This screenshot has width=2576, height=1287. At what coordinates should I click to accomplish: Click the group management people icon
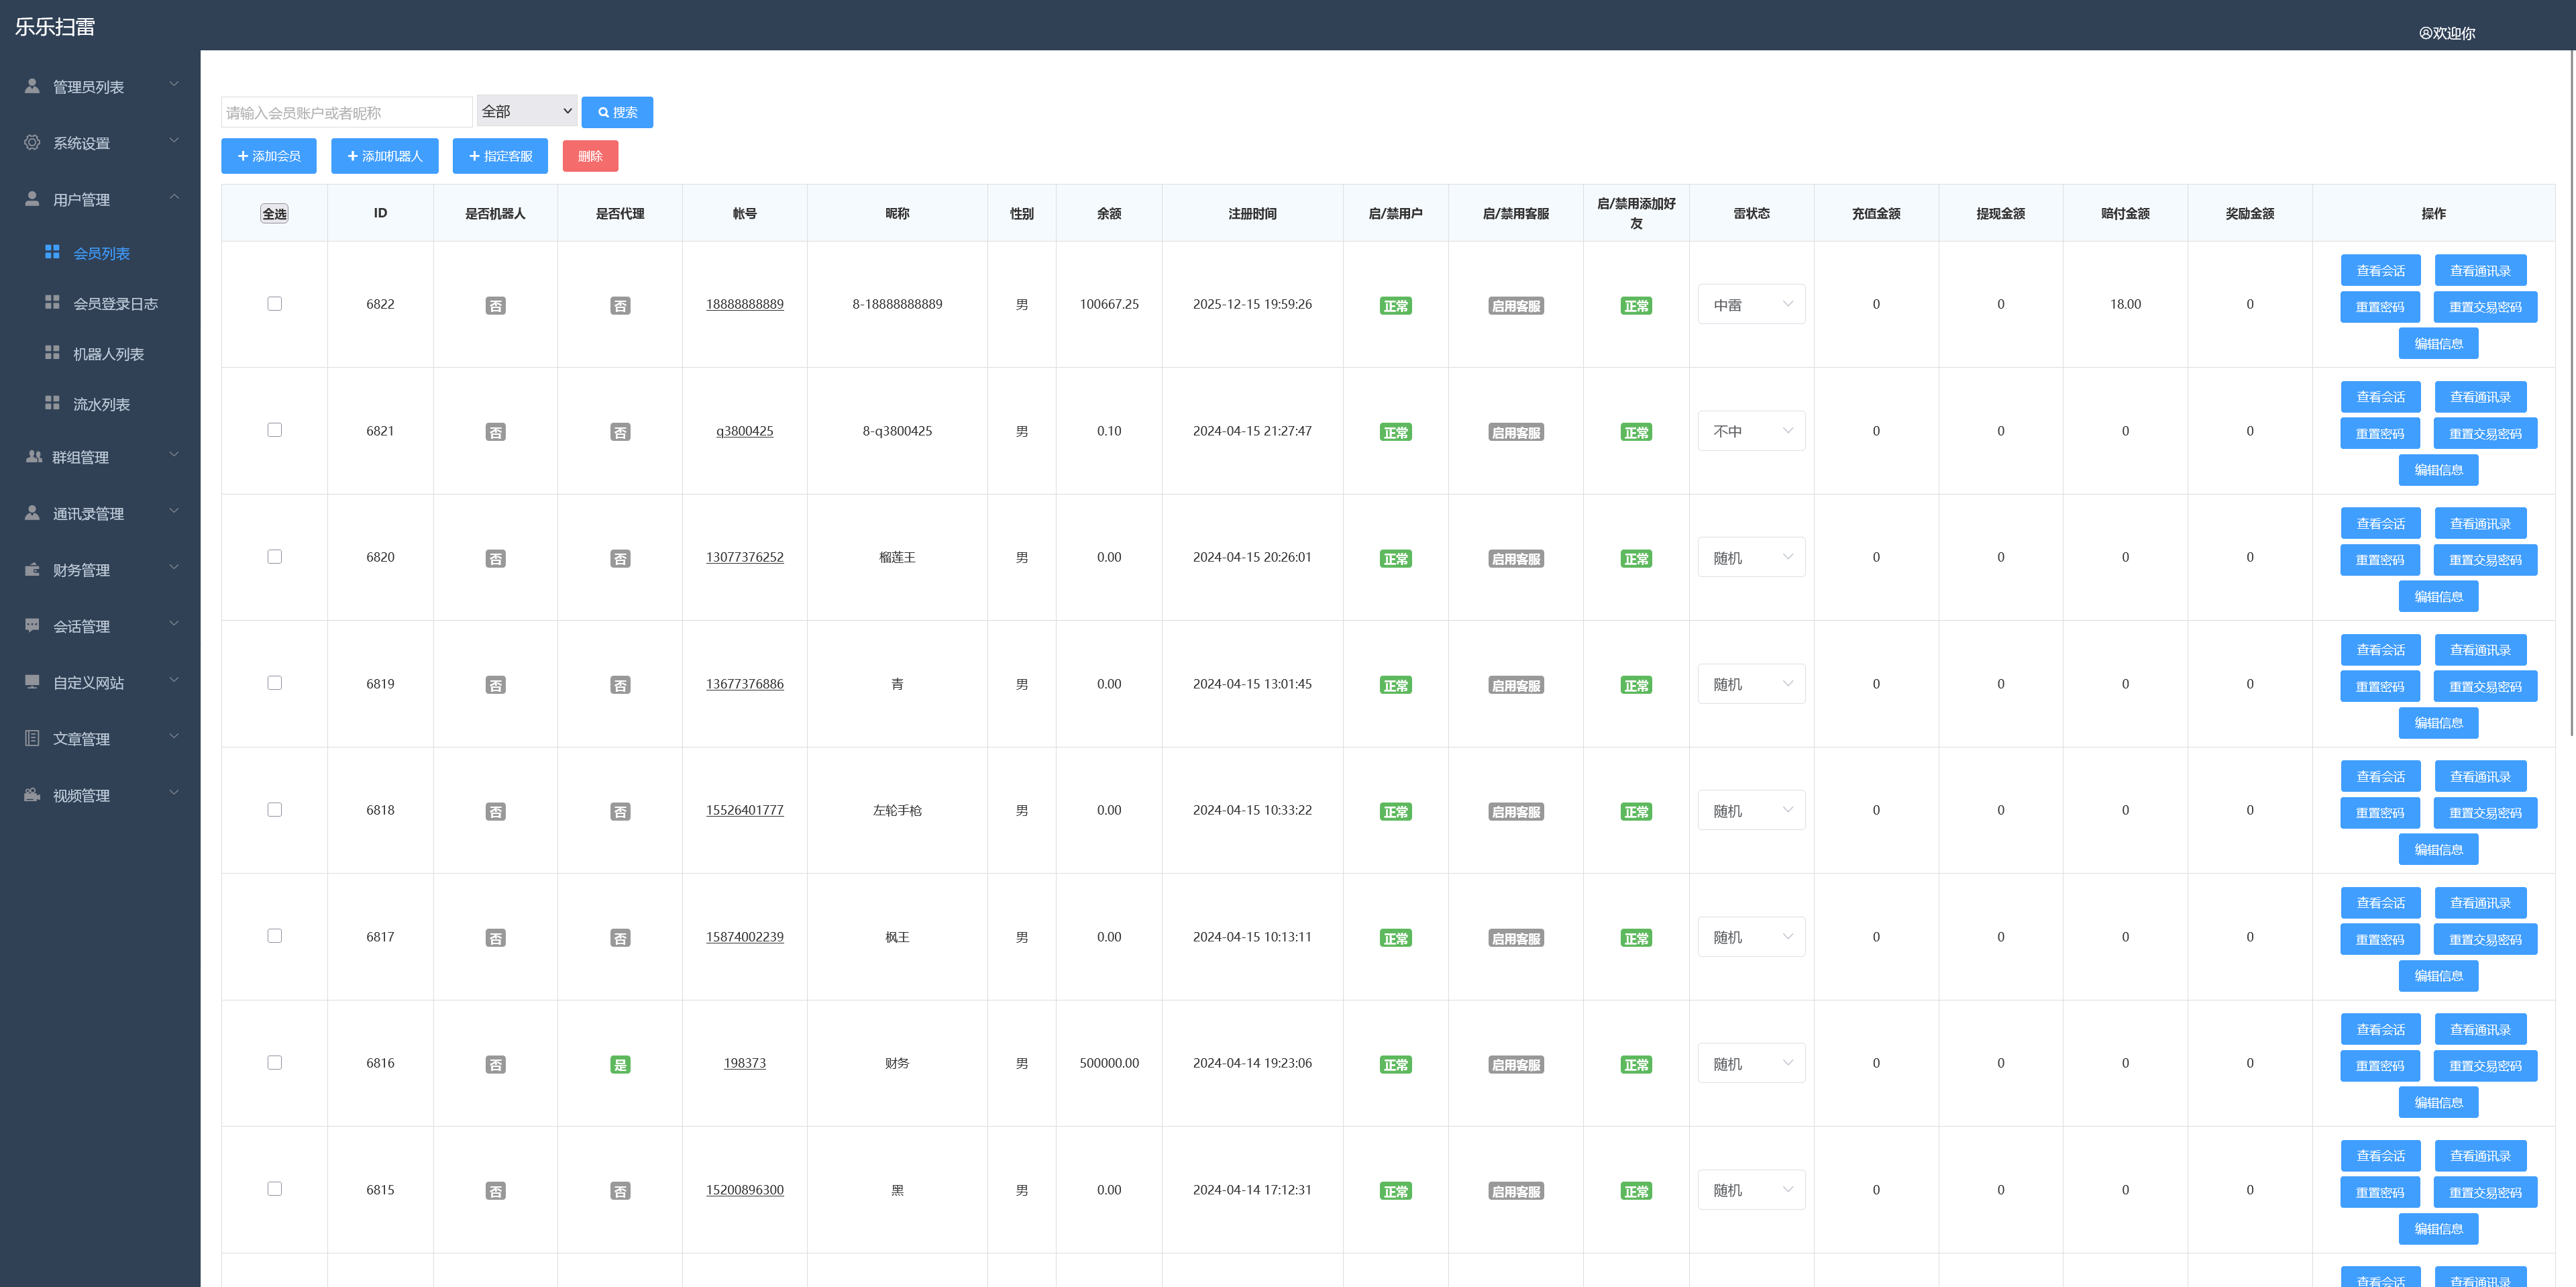tap(33, 456)
